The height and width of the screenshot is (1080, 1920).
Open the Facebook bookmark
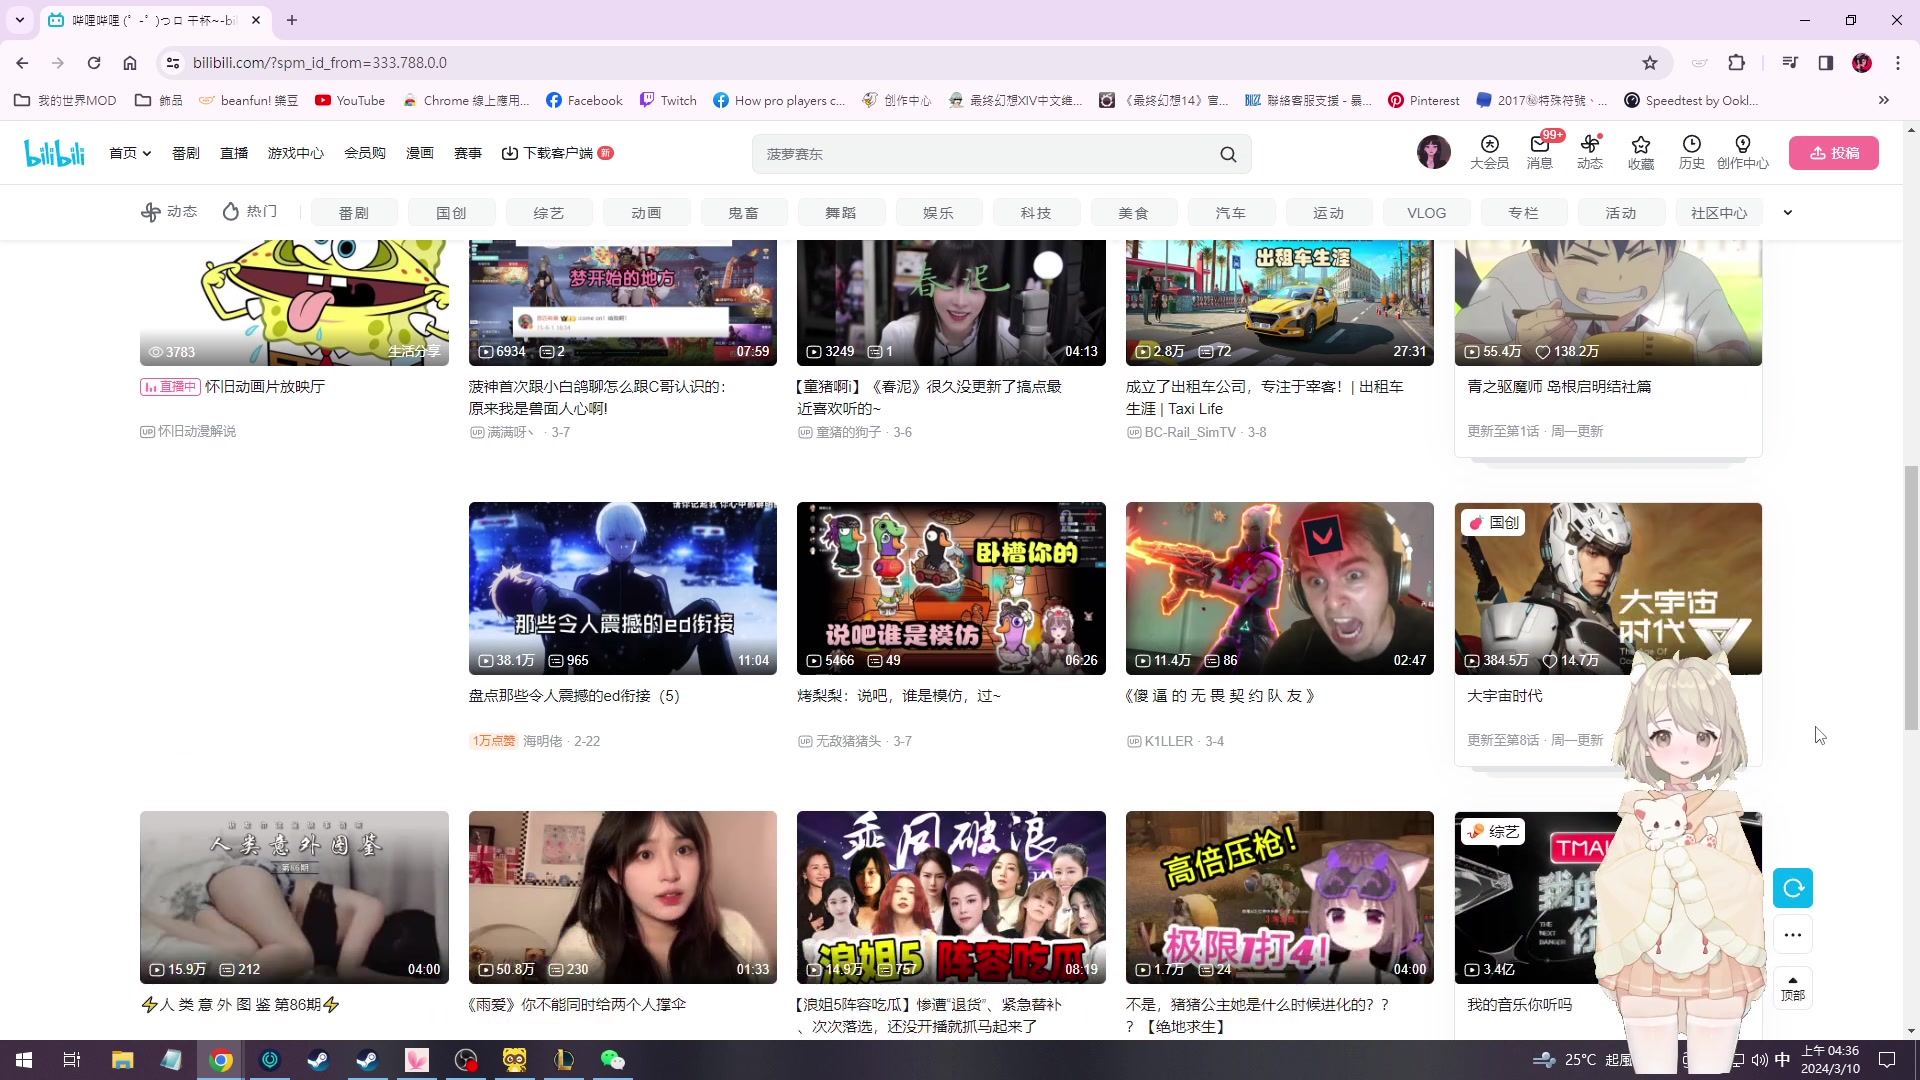tap(584, 100)
